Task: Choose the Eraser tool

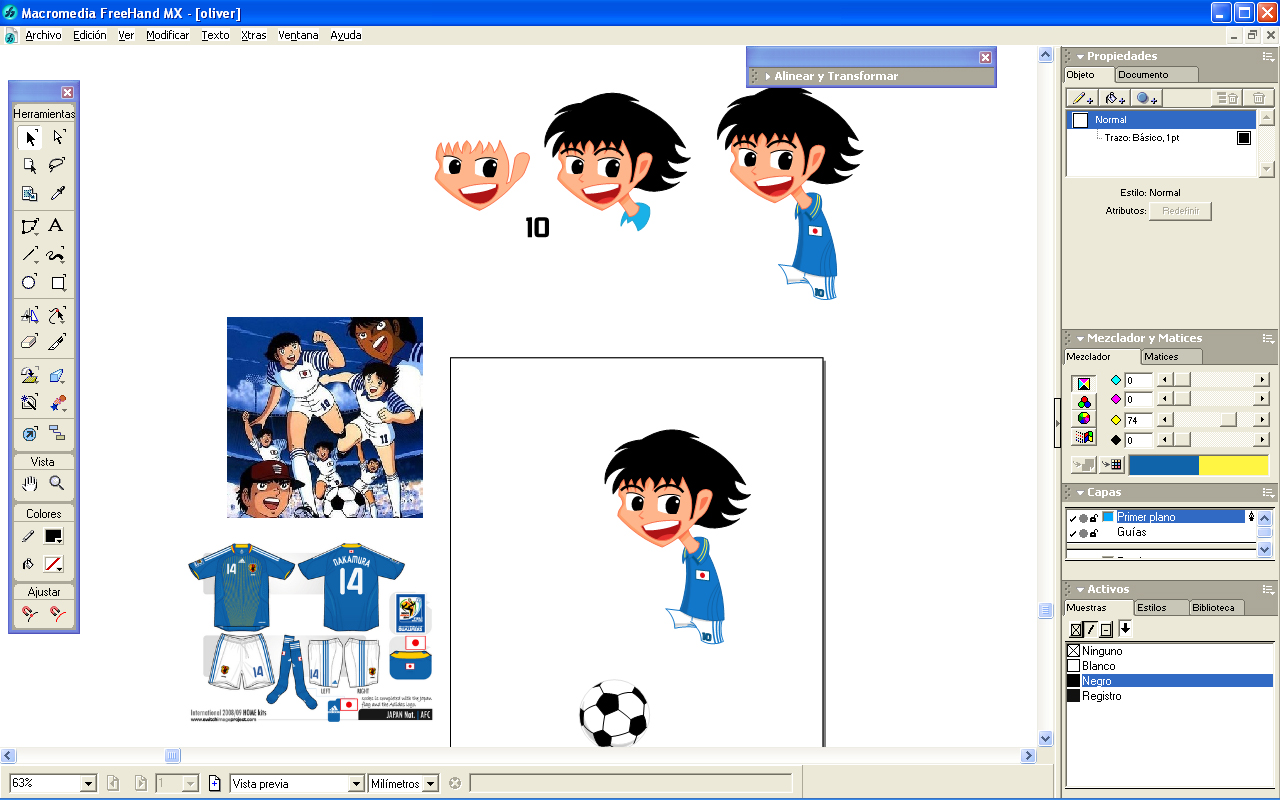Action: pyautogui.click(x=30, y=342)
